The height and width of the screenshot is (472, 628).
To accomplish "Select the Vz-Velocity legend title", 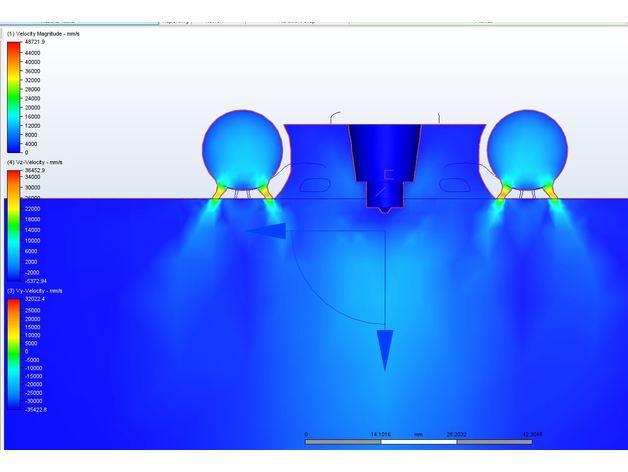I will click(37, 161).
